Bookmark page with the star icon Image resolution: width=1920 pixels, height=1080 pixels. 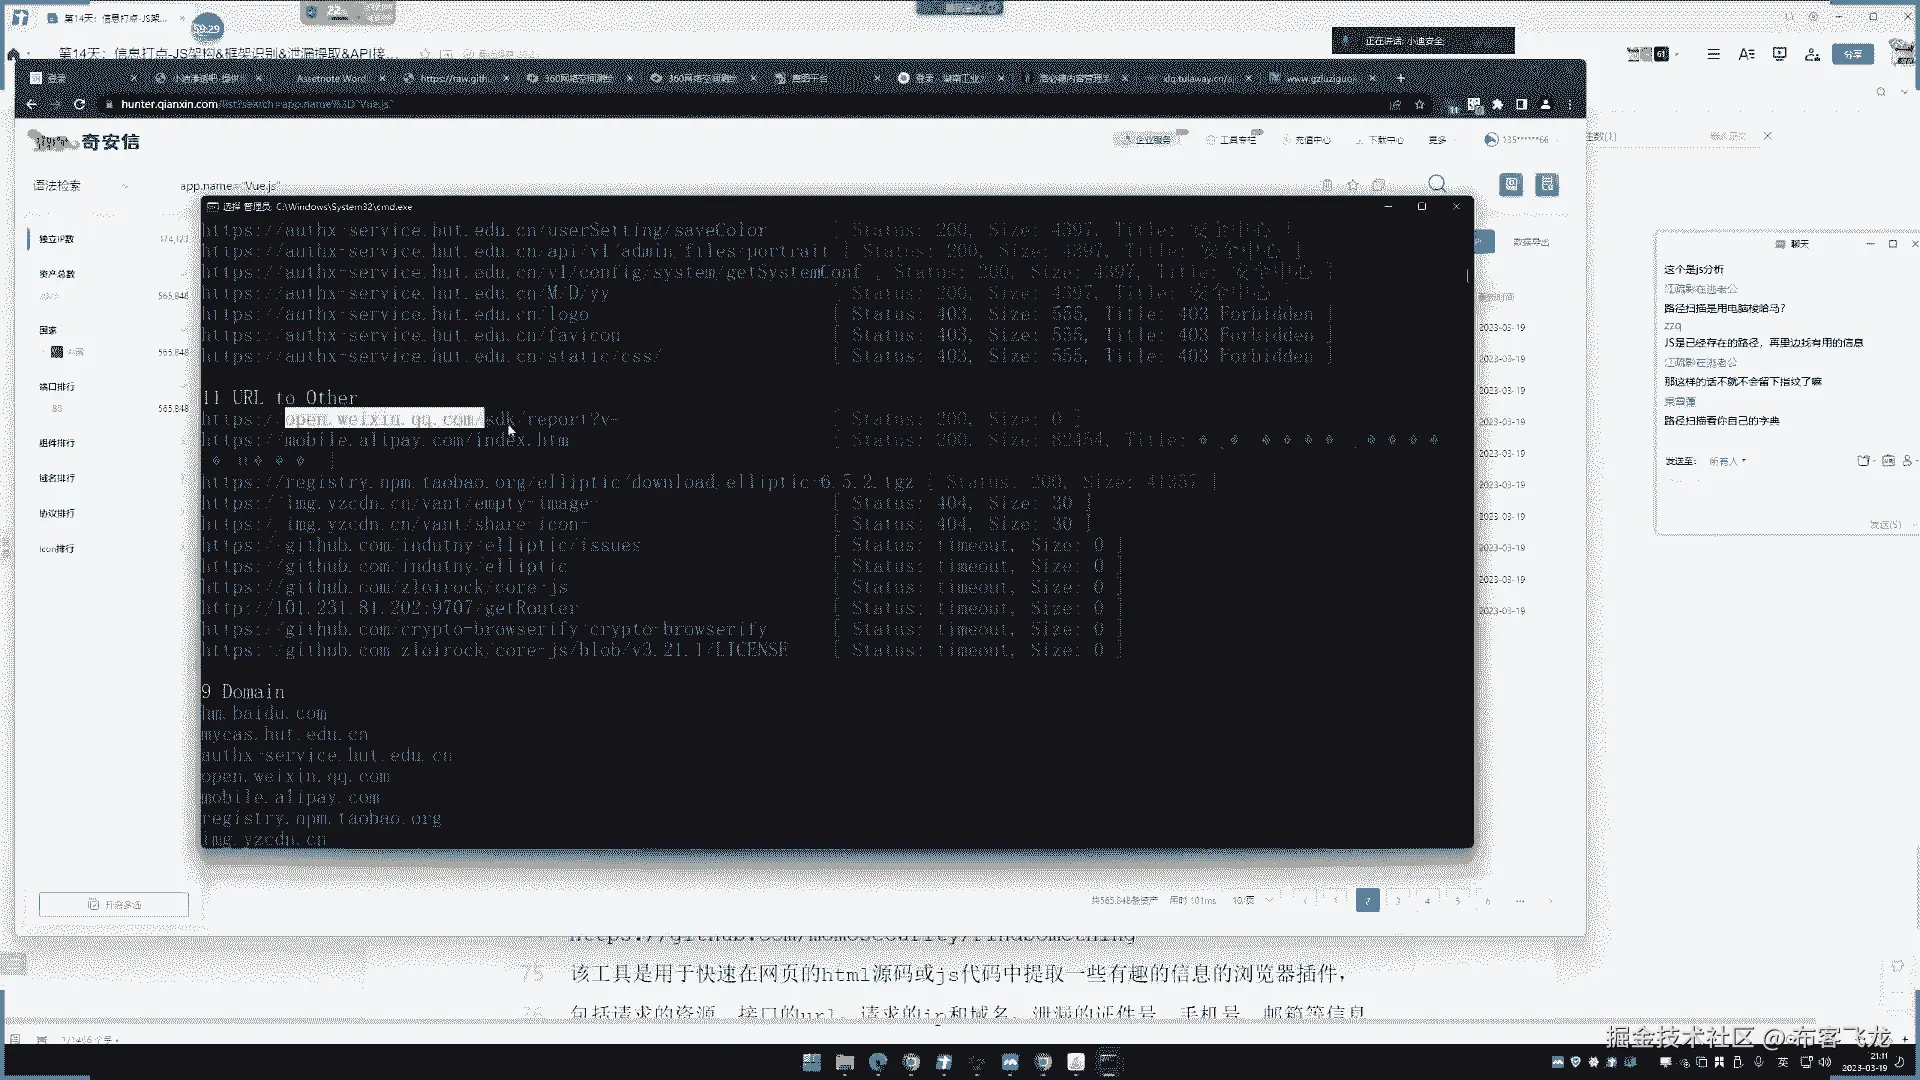tap(1419, 104)
